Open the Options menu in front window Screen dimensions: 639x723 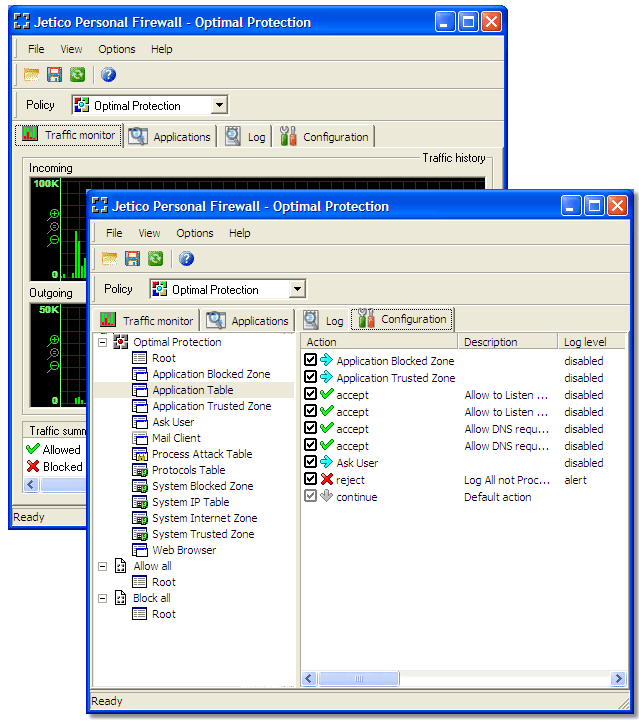pyautogui.click(x=195, y=233)
